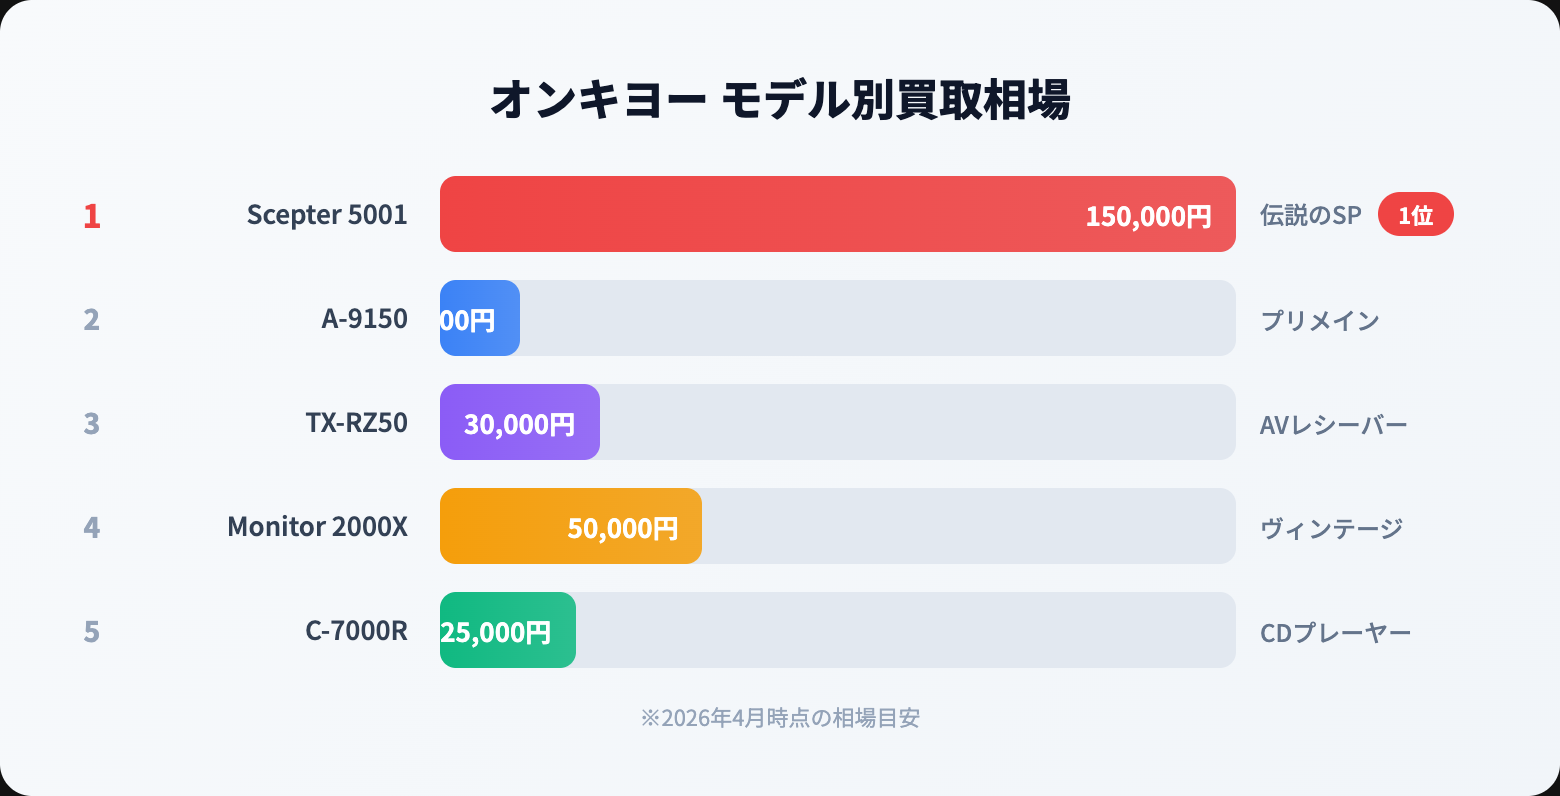
Task: Click the C-7000R model name
Action: click(x=356, y=631)
